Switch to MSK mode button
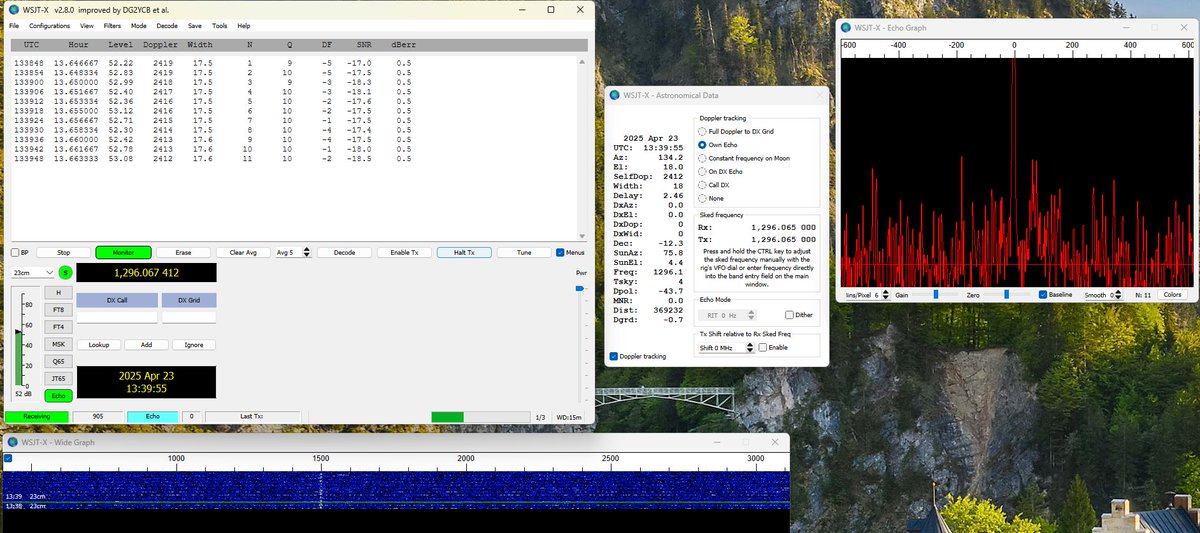1200x533 pixels. [59, 344]
